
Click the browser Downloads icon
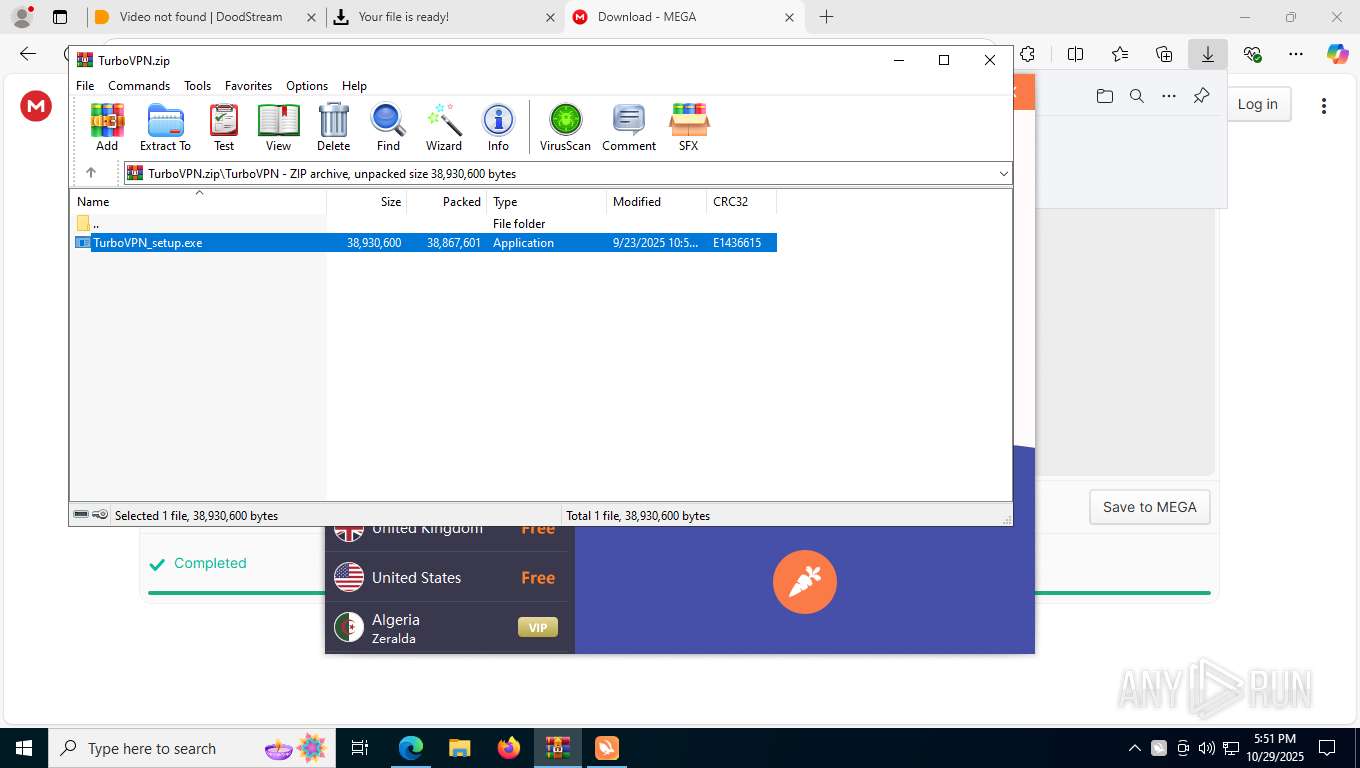(x=1208, y=54)
